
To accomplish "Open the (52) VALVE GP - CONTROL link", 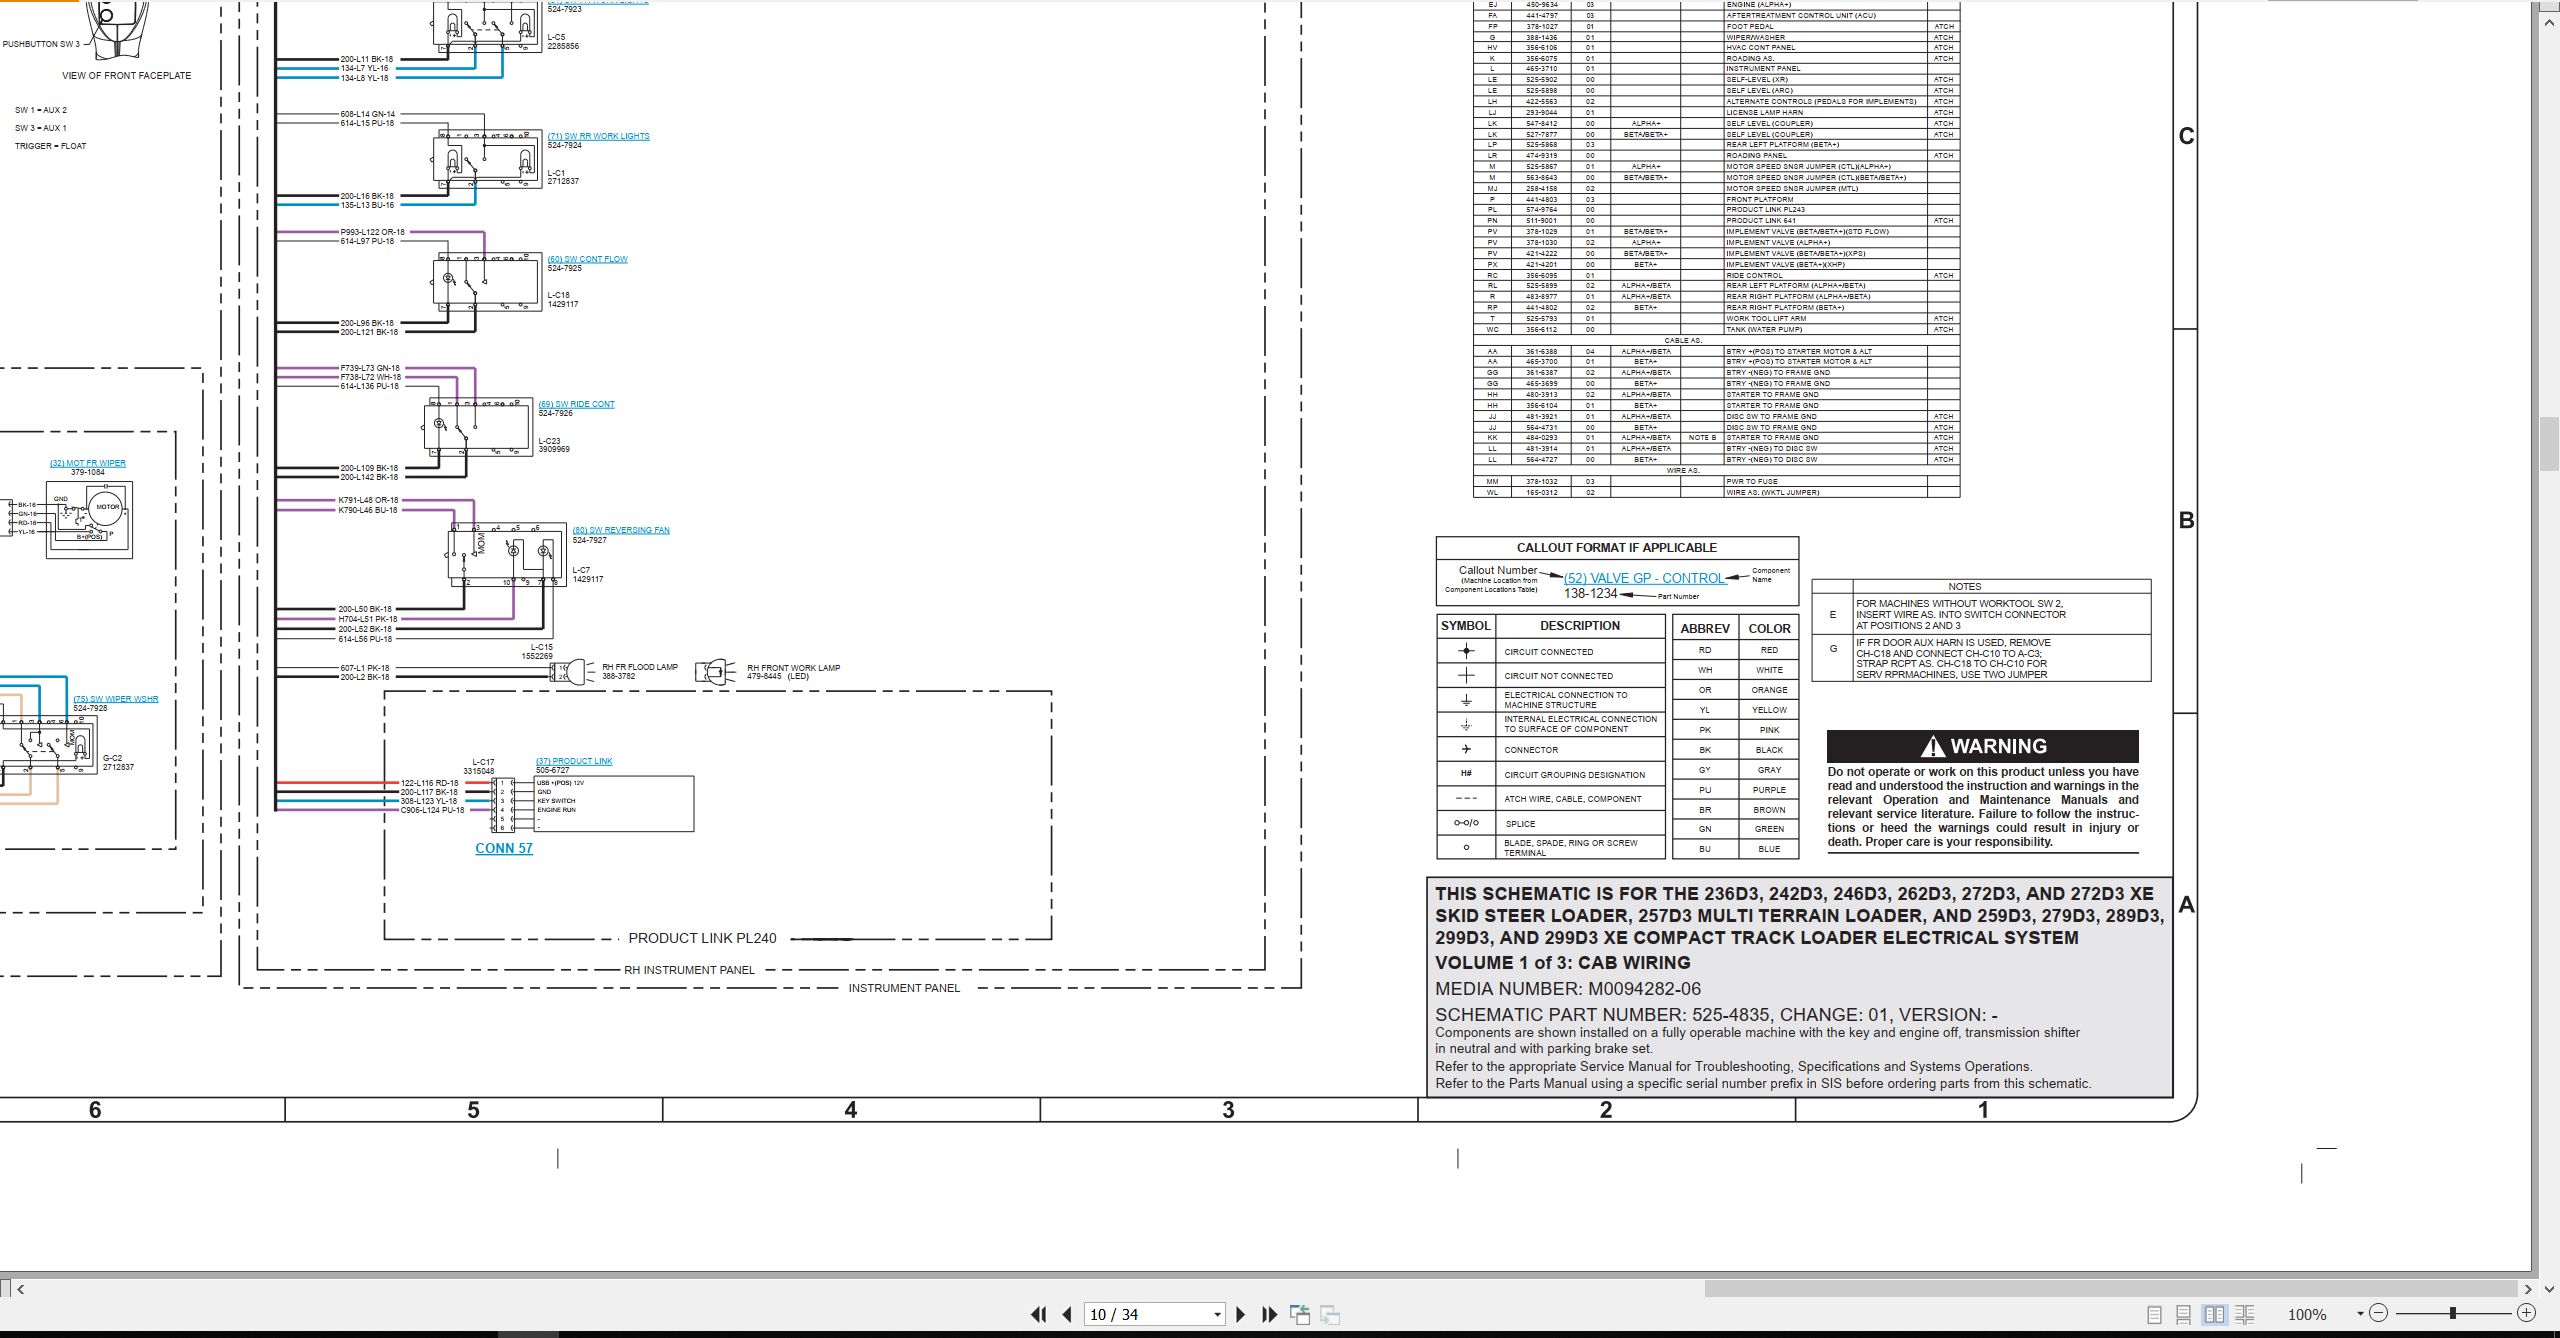I will tap(1644, 578).
